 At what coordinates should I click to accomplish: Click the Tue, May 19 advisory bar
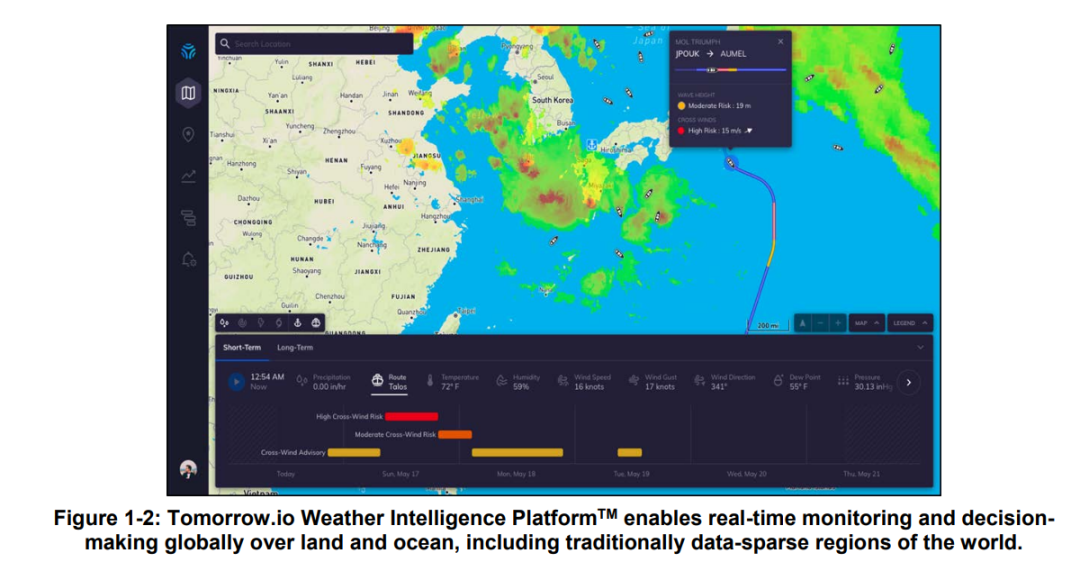point(630,452)
